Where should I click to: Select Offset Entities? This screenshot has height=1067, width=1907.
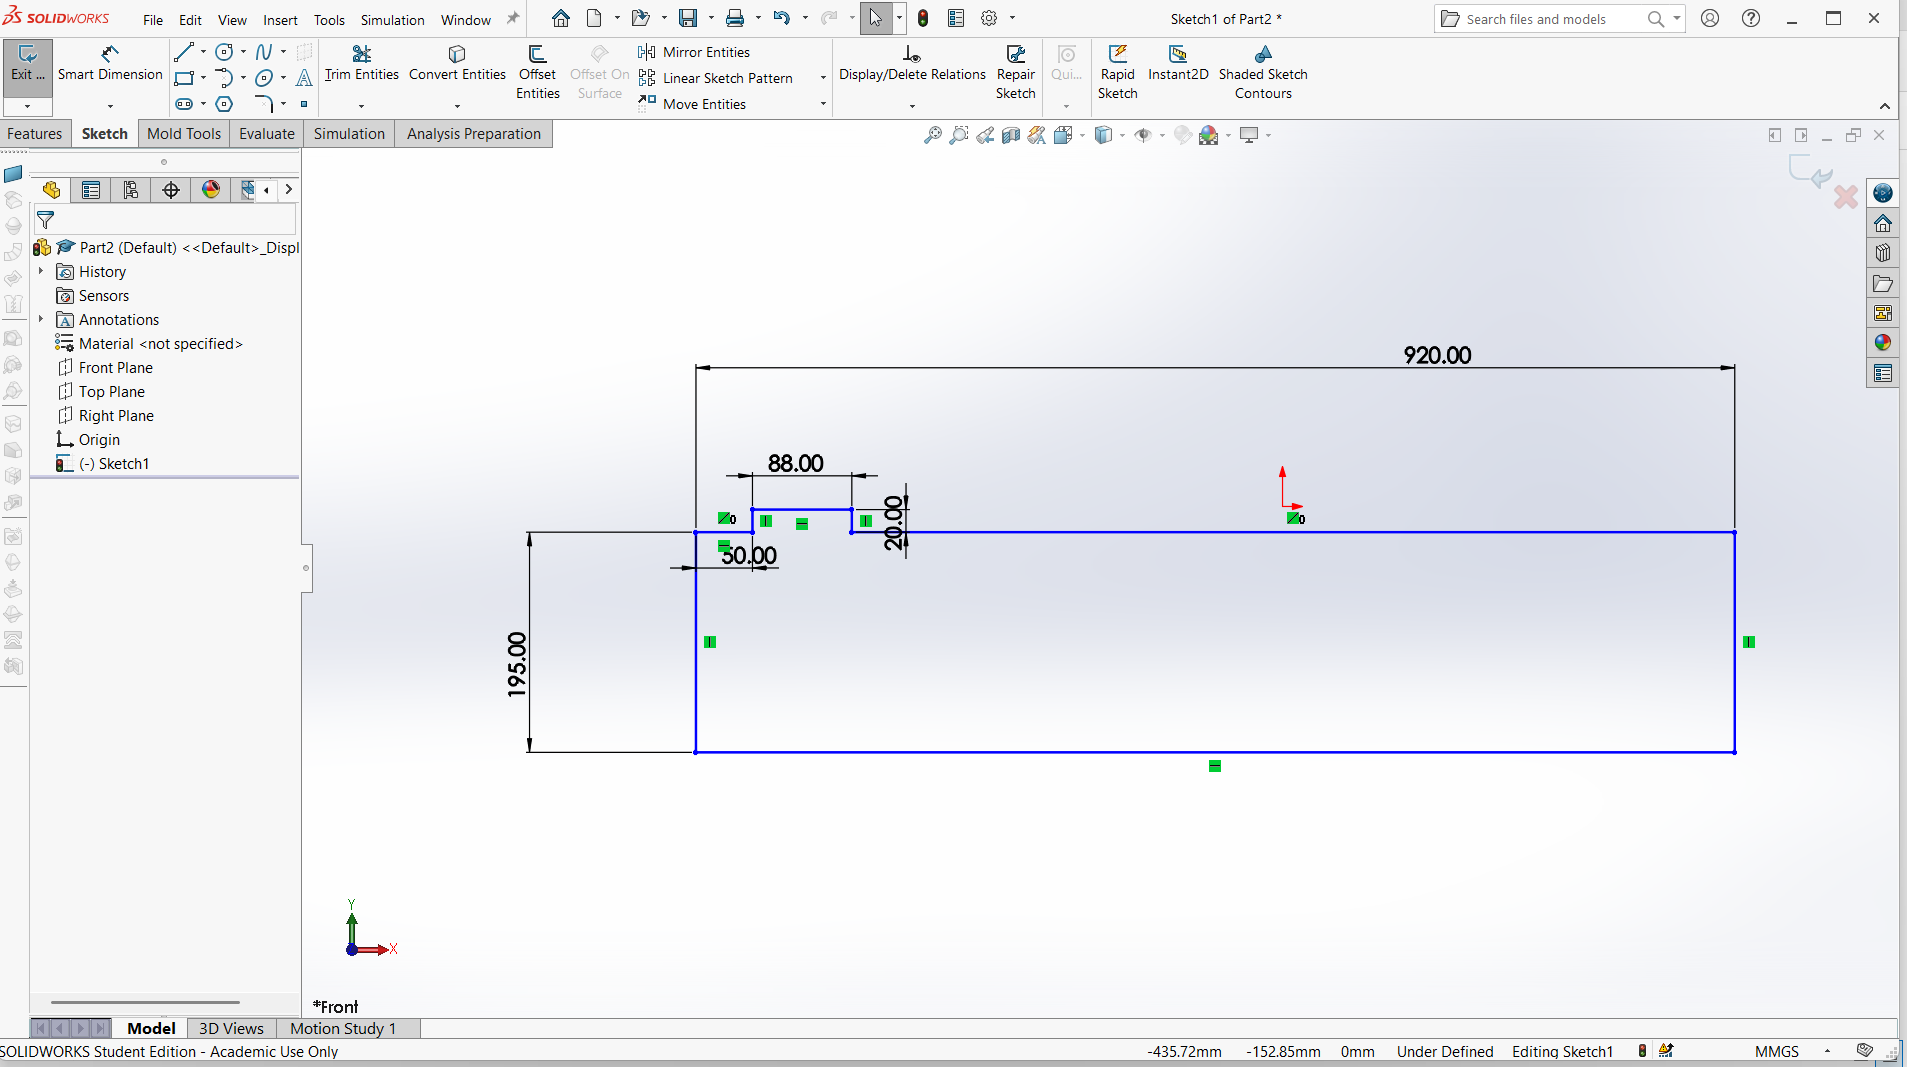(x=537, y=72)
